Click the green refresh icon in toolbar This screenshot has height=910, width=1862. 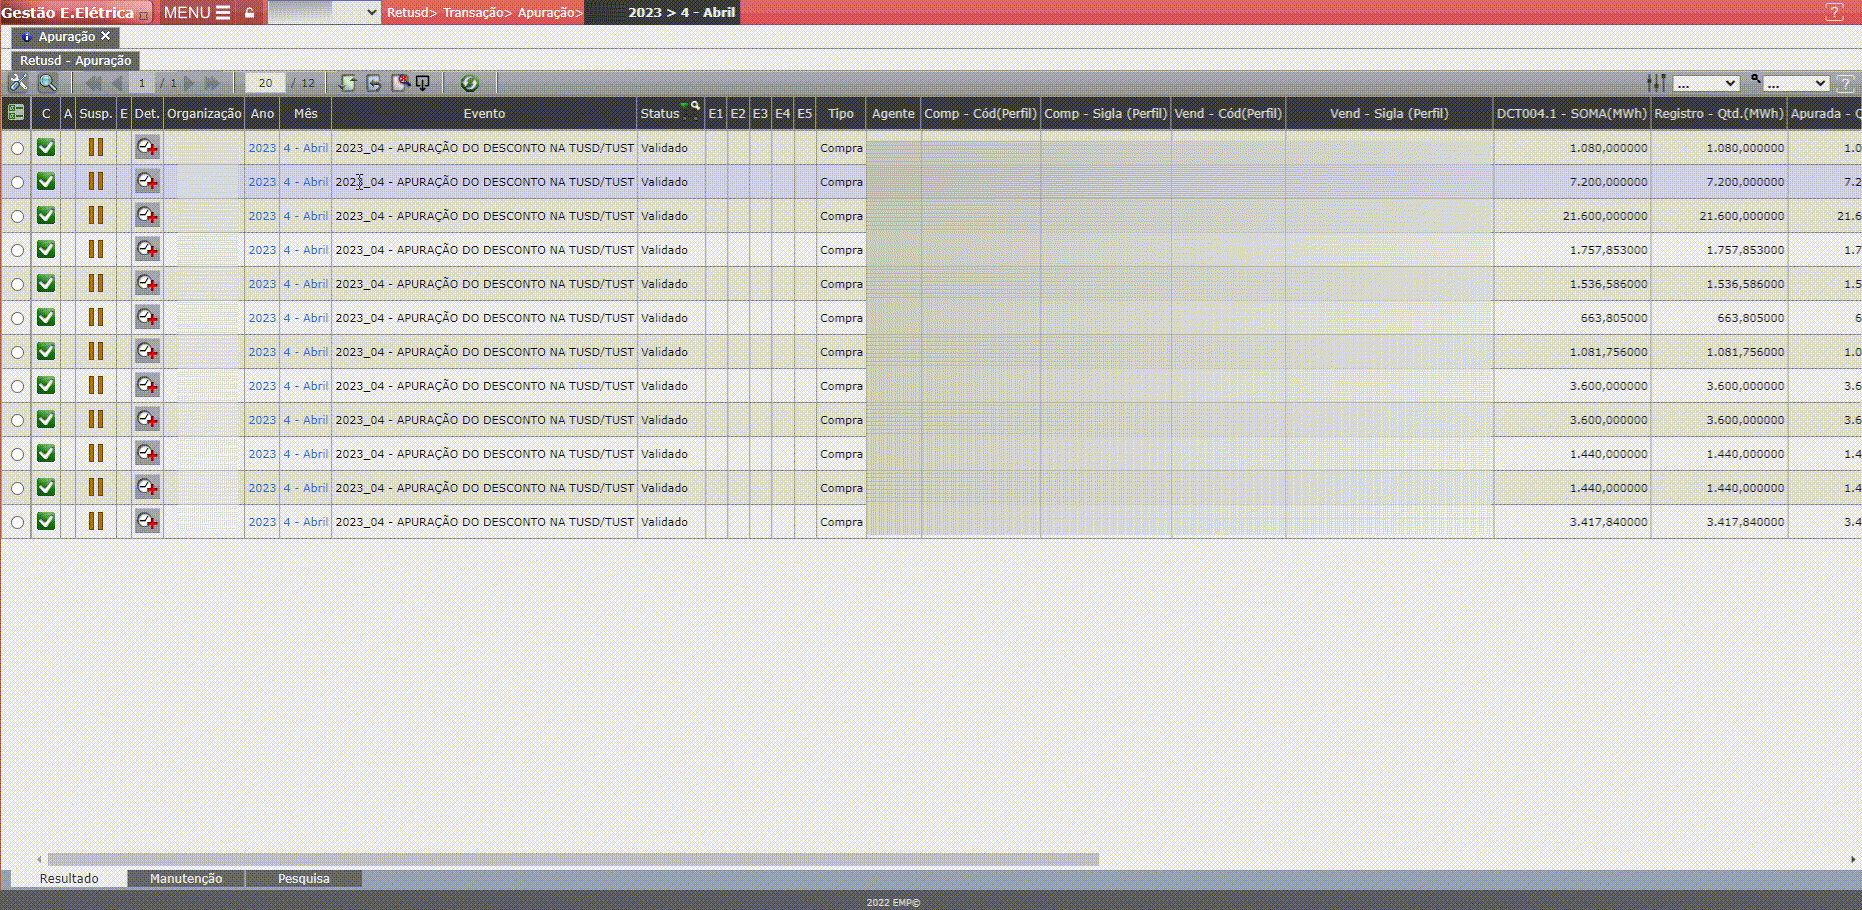pyautogui.click(x=469, y=83)
